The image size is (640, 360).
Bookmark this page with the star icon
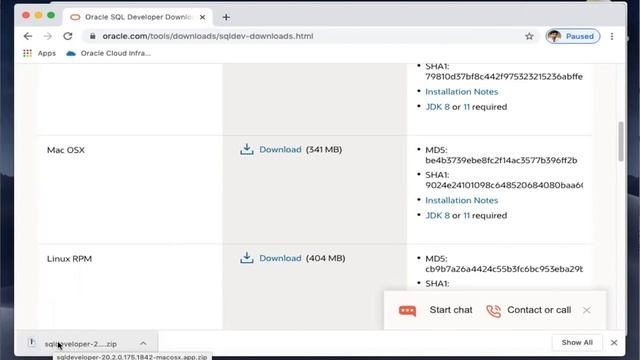click(x=529, y=36)
